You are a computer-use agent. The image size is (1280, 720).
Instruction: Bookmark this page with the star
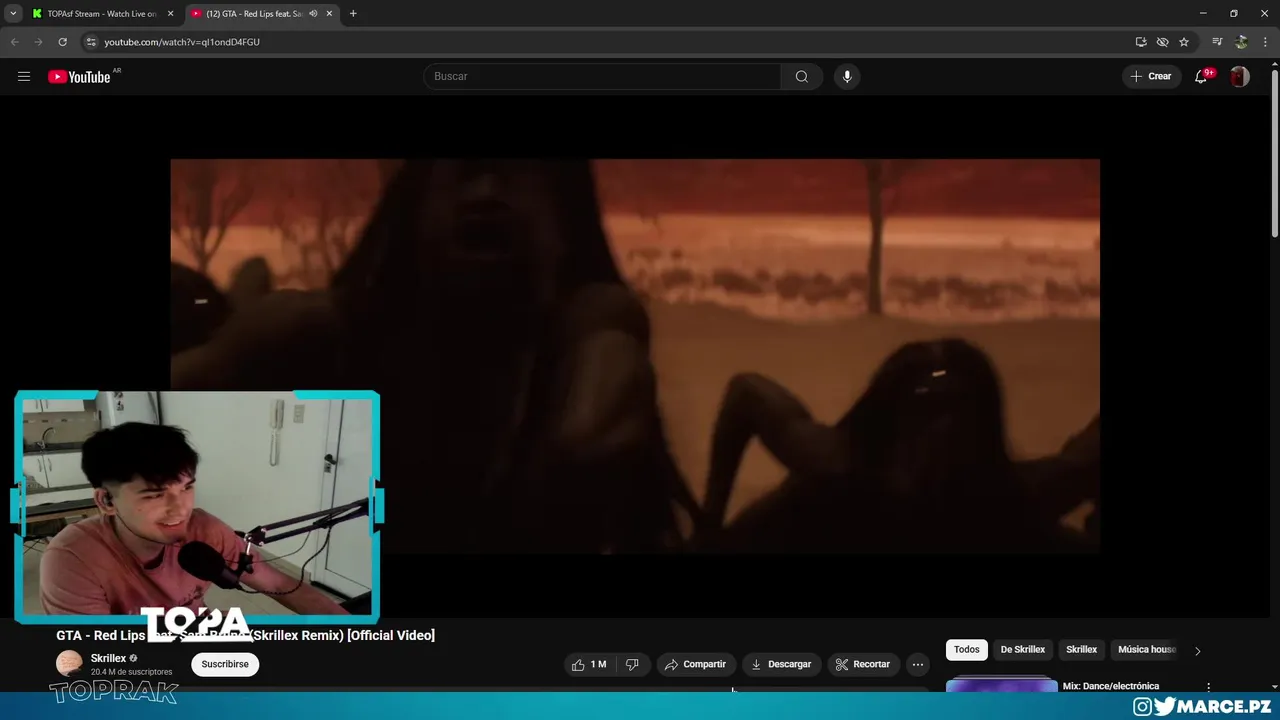1184,42
